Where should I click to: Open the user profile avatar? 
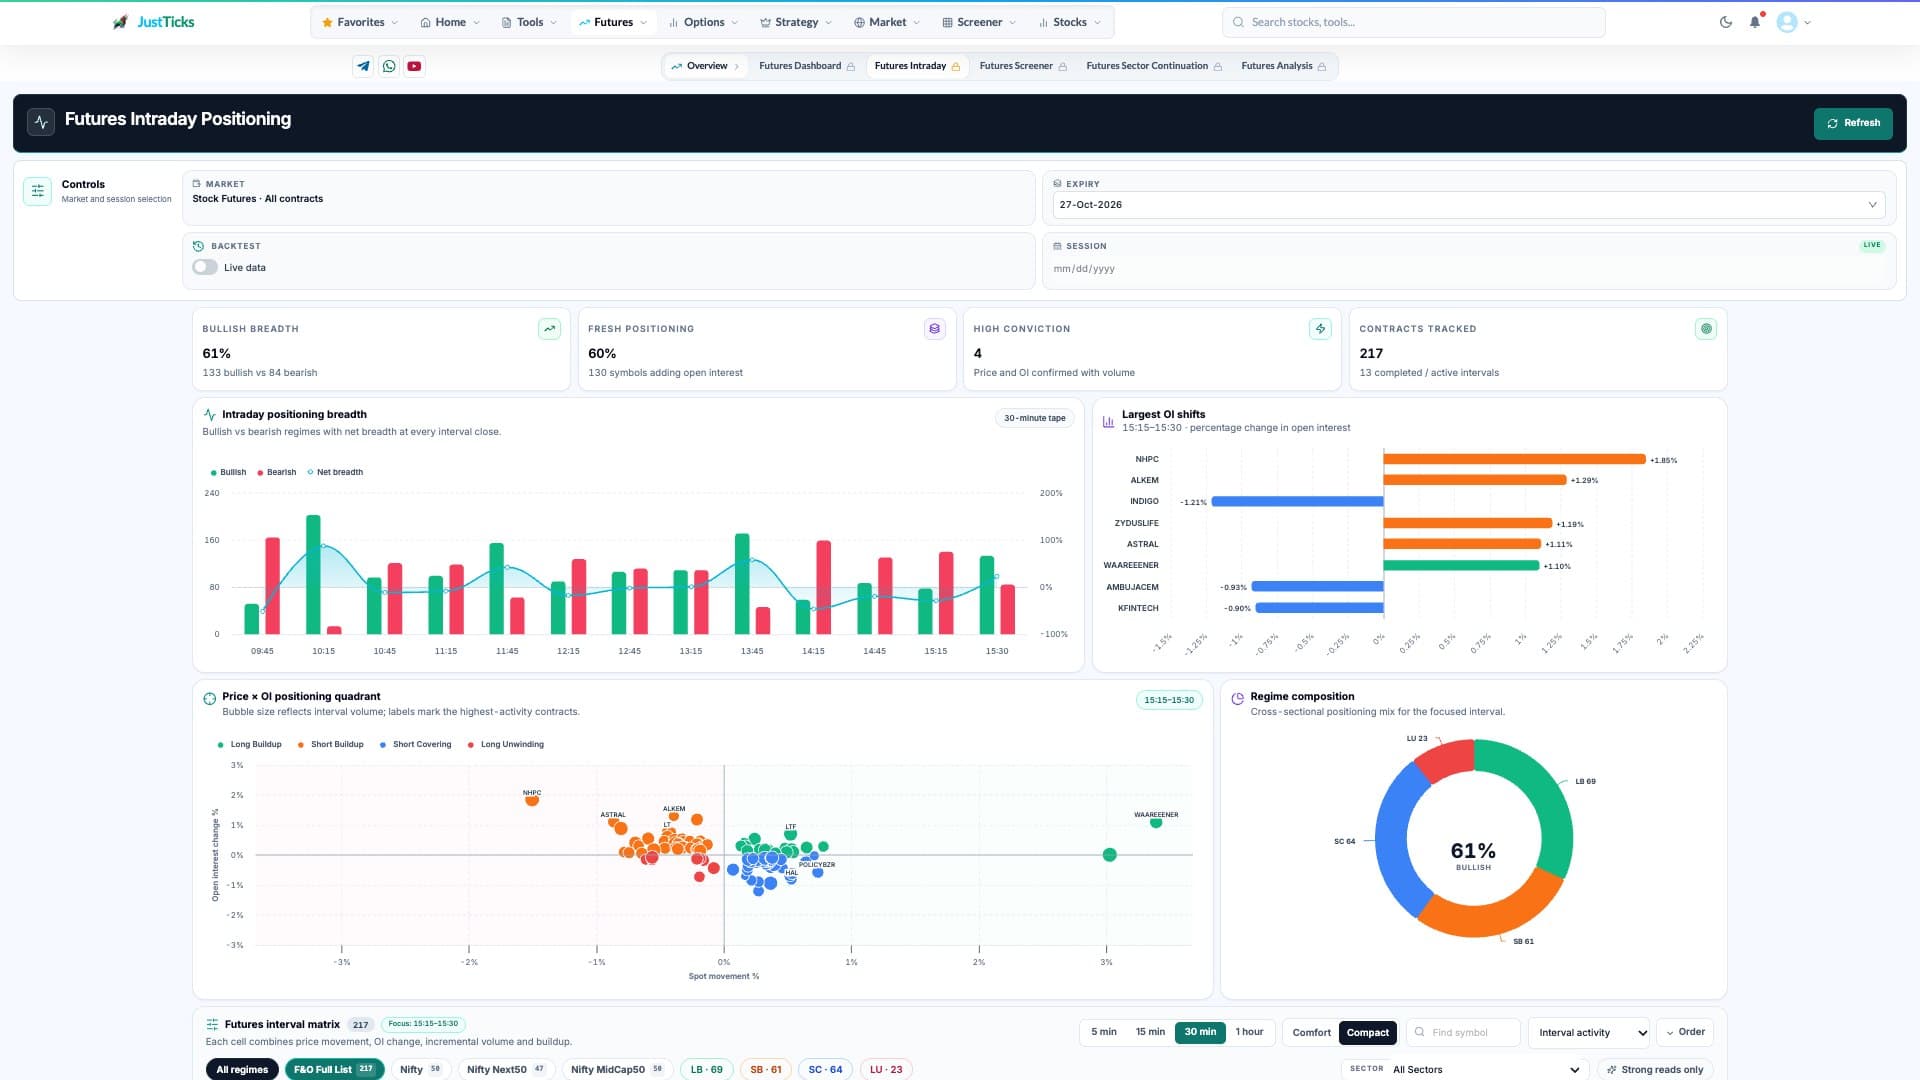click(x=1787, y=22)
